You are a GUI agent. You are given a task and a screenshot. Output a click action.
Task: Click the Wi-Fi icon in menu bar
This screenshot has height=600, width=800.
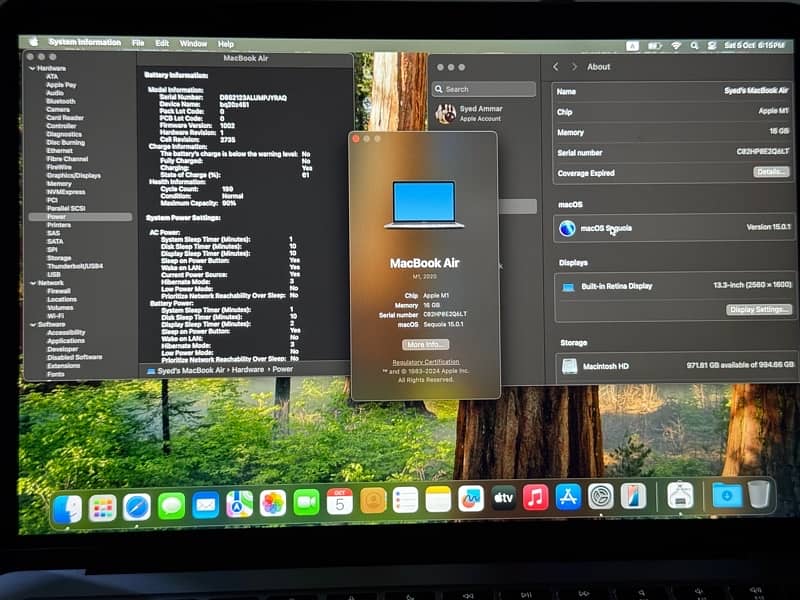point(676,46)
